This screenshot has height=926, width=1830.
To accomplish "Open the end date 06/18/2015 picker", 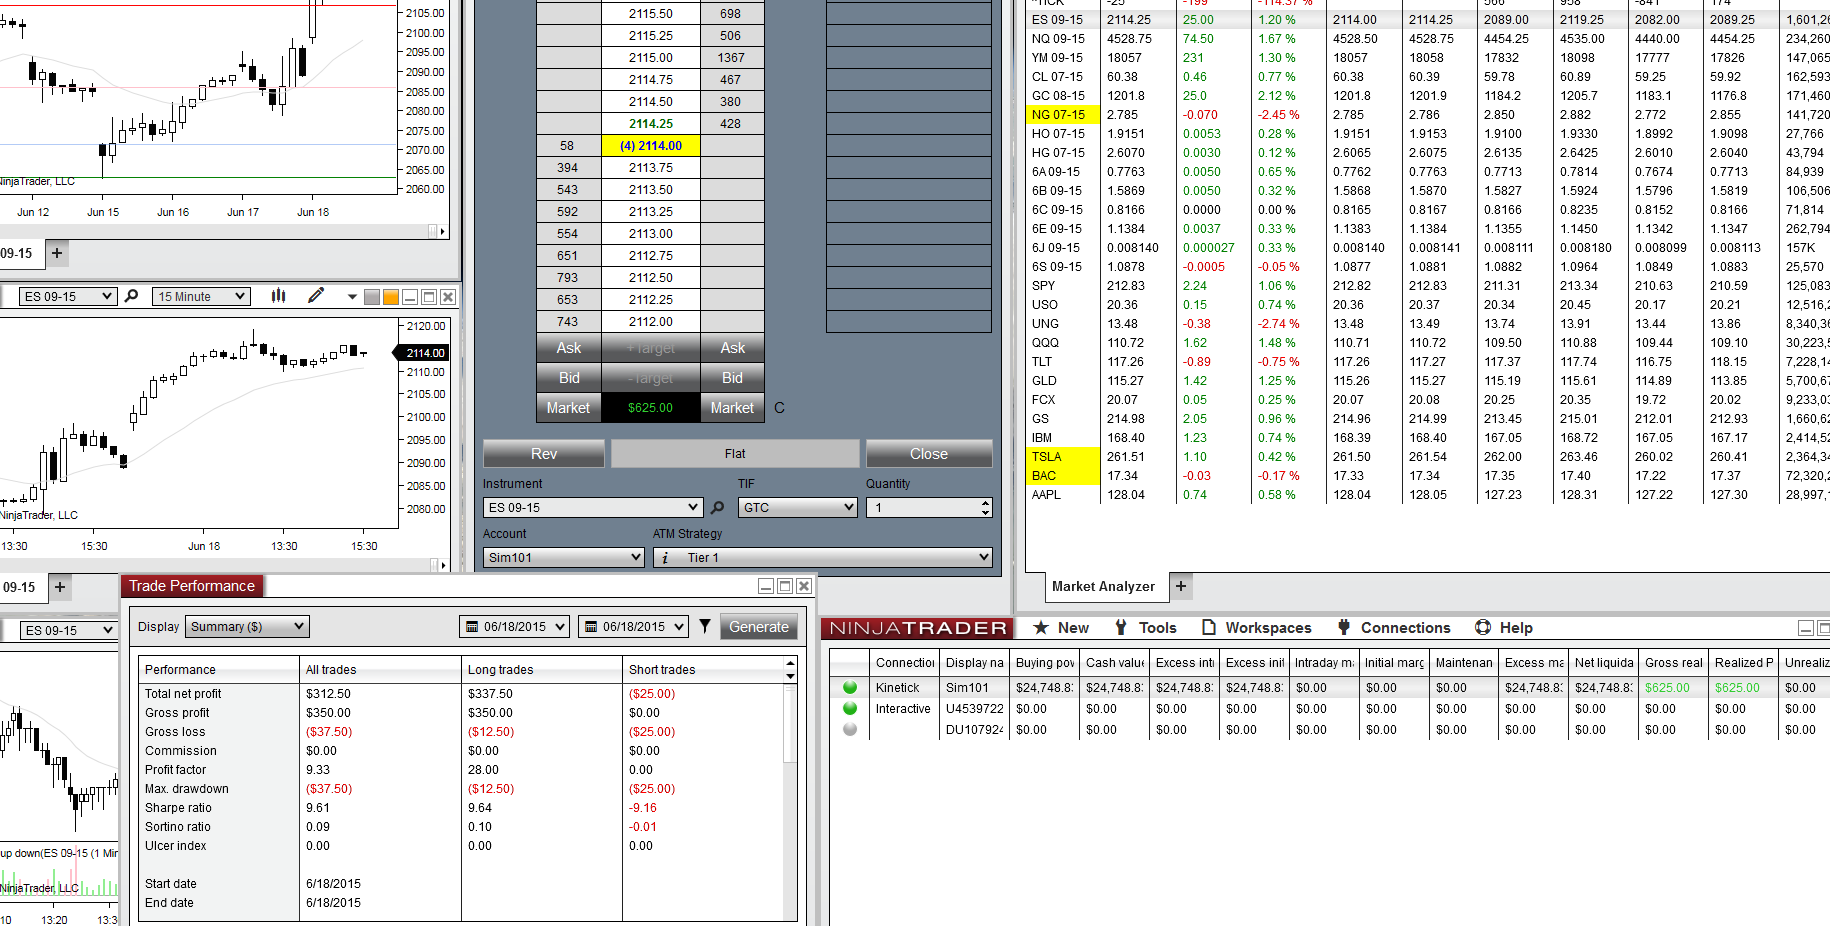I will click(633, 627).
